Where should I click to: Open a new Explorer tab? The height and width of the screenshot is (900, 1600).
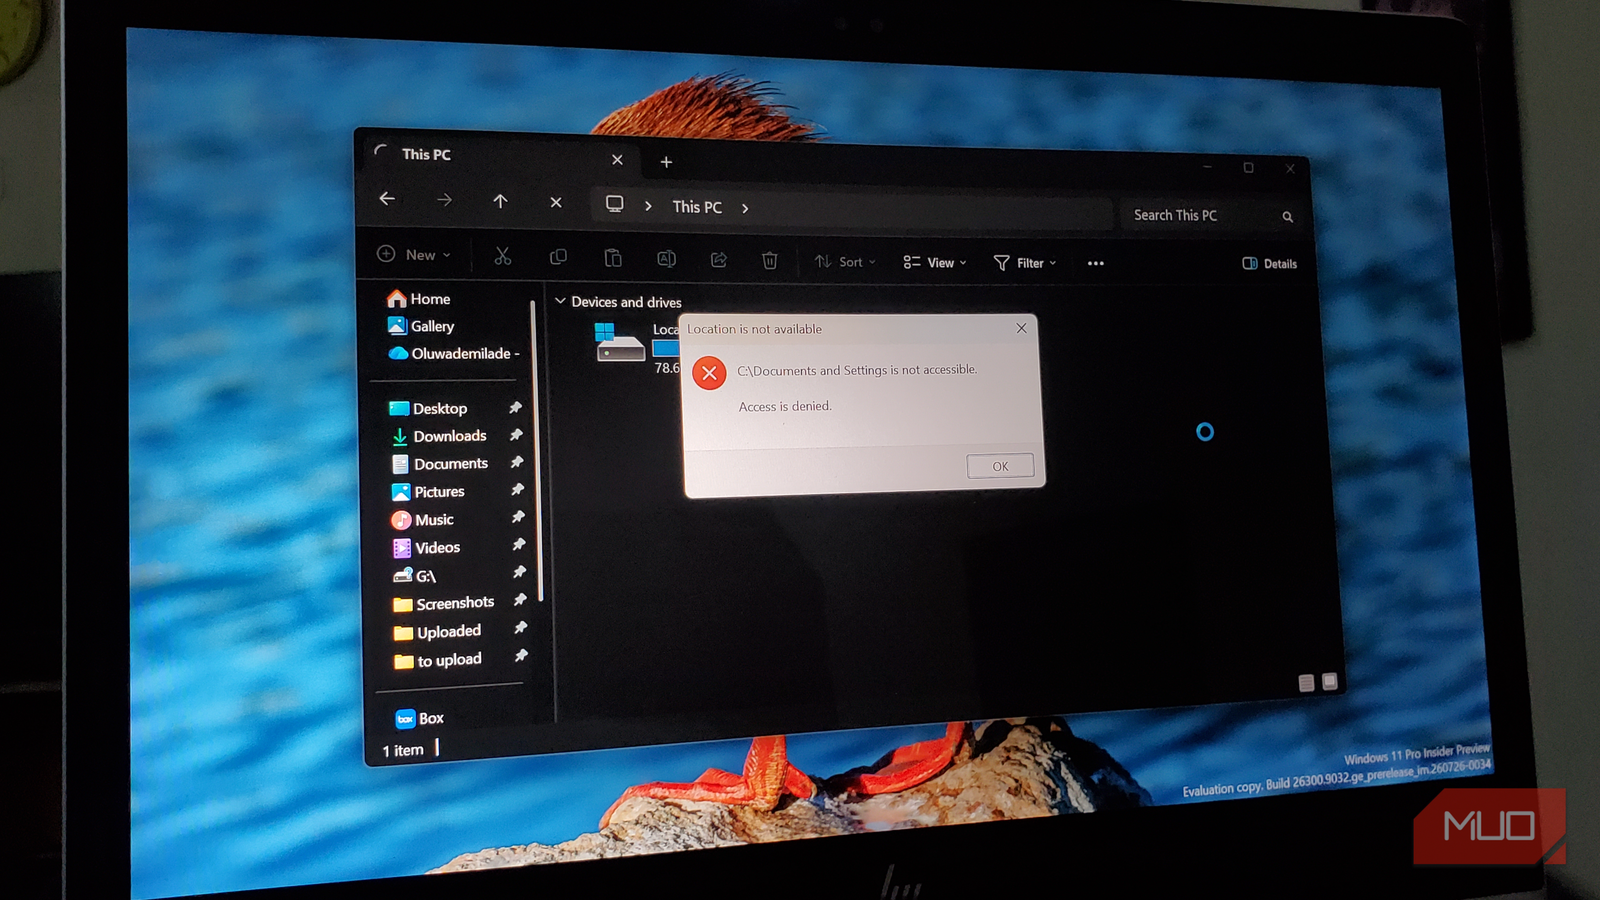tap(666, 162)
